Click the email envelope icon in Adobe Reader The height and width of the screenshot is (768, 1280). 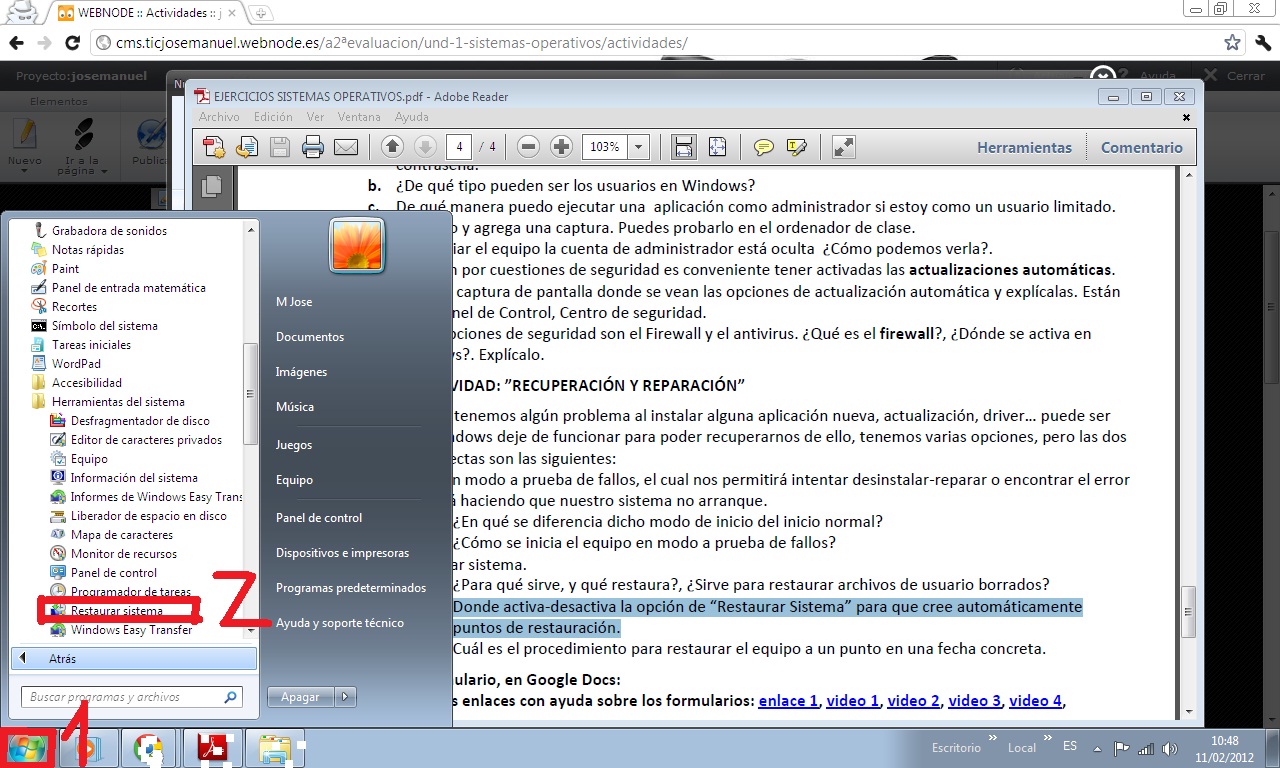click(346, 147)
